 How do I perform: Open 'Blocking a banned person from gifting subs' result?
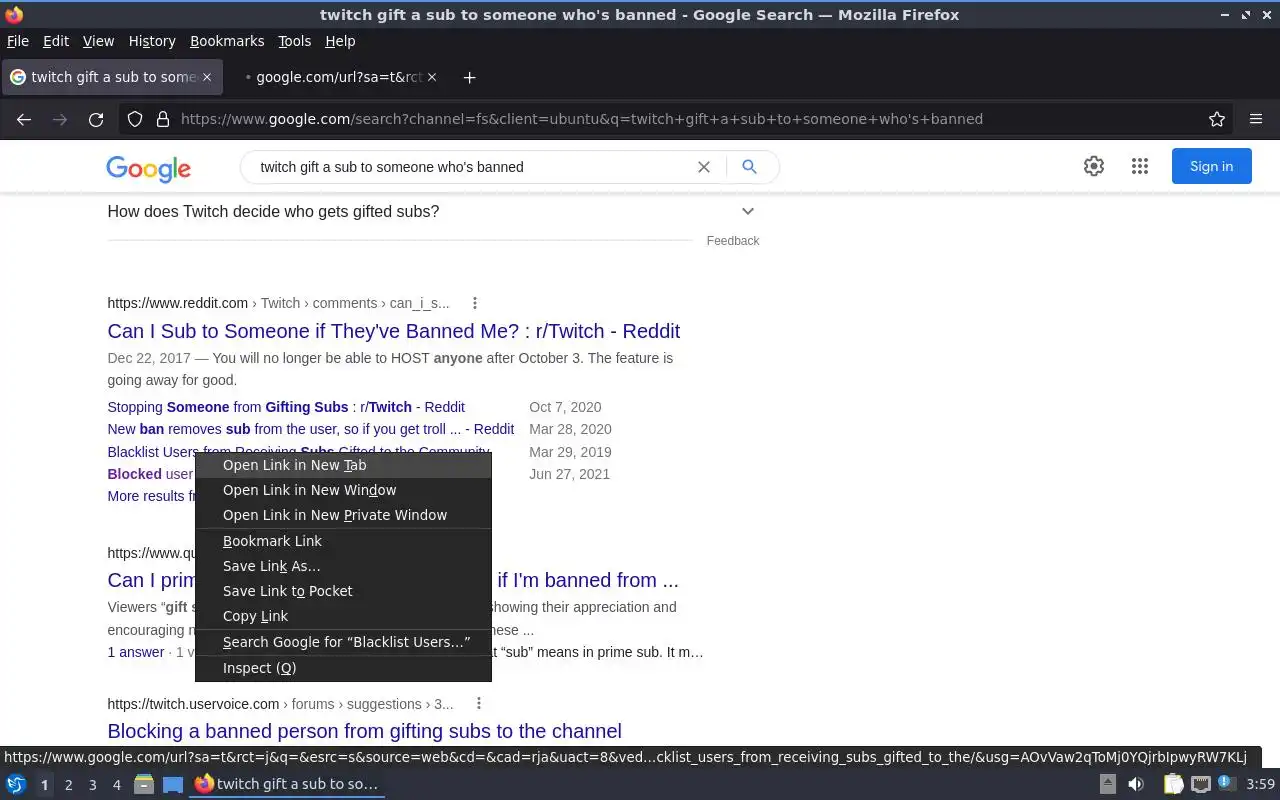click(364, 731)
